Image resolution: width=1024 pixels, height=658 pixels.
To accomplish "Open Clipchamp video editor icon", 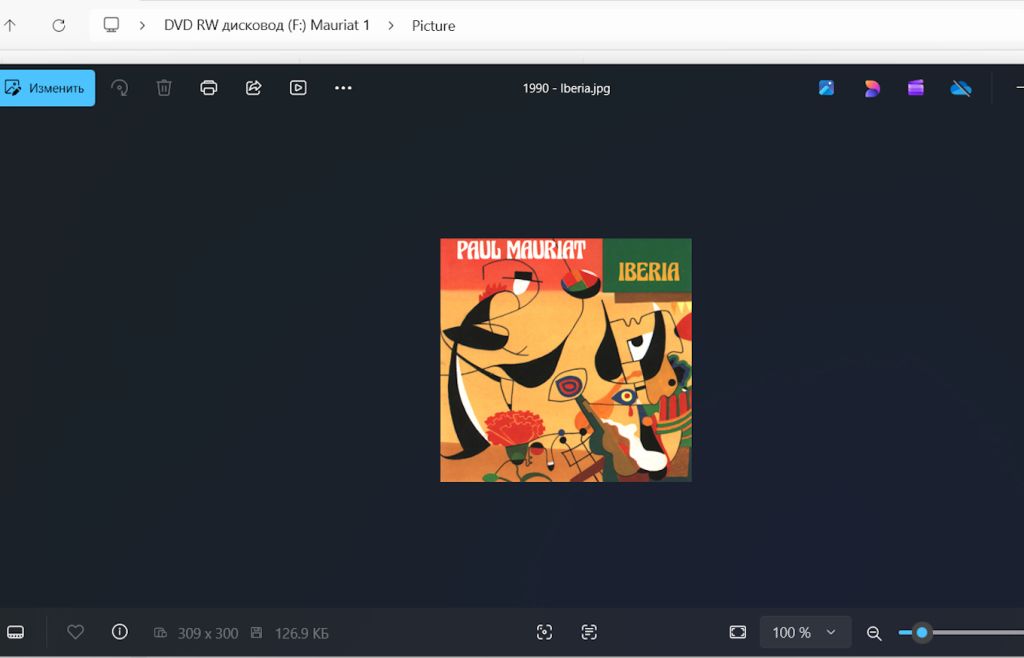I will [x=916, y=87].
